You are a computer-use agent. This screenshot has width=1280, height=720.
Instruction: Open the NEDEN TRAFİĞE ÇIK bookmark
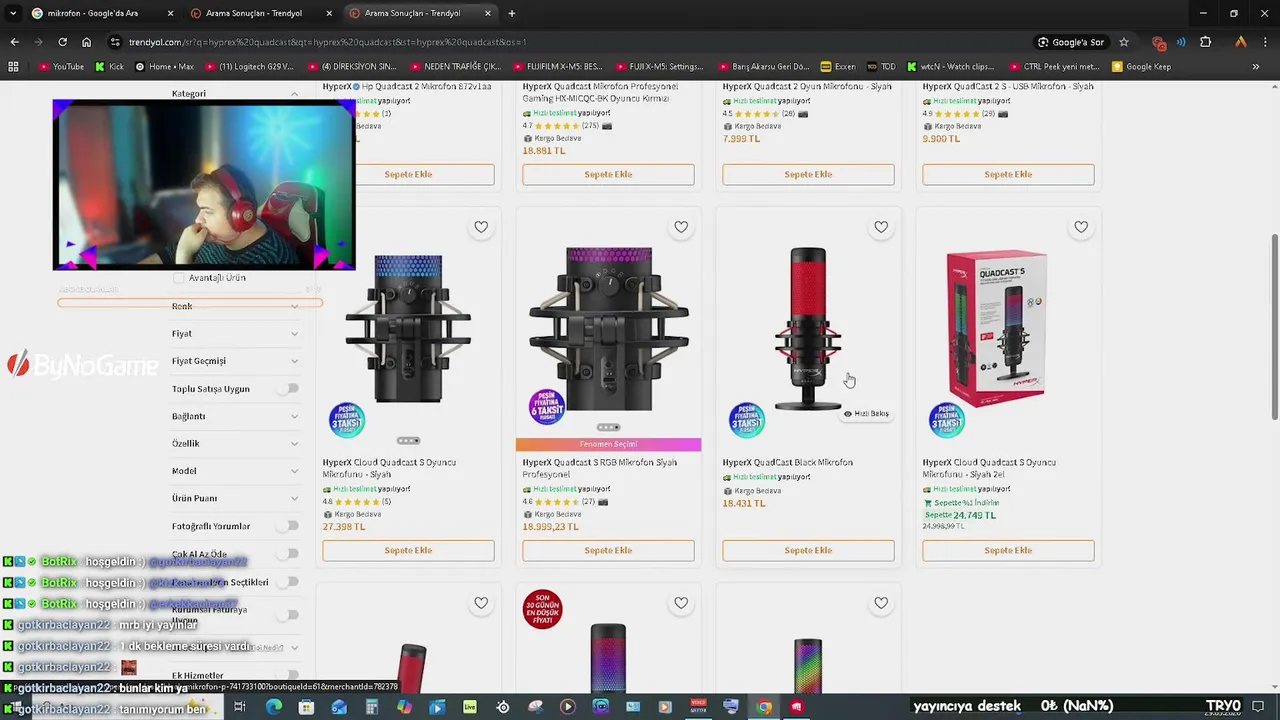click(x=455, y=67)
